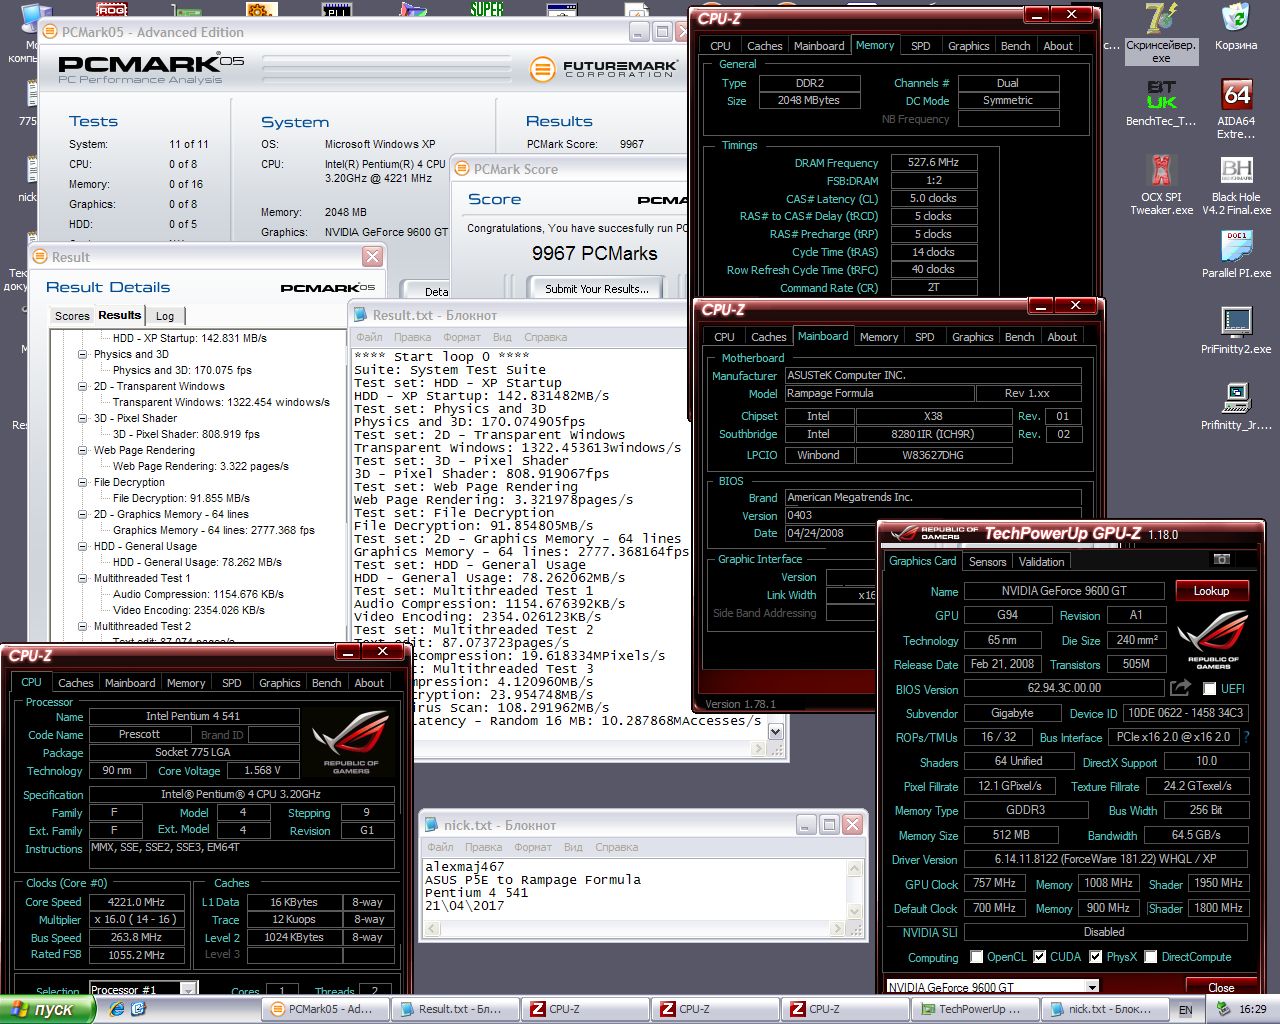Click GPU-Z BIOS share/export icon
Image resolution: width=1280 pixels, height=1024 pixels.
tap(1180, 688)
